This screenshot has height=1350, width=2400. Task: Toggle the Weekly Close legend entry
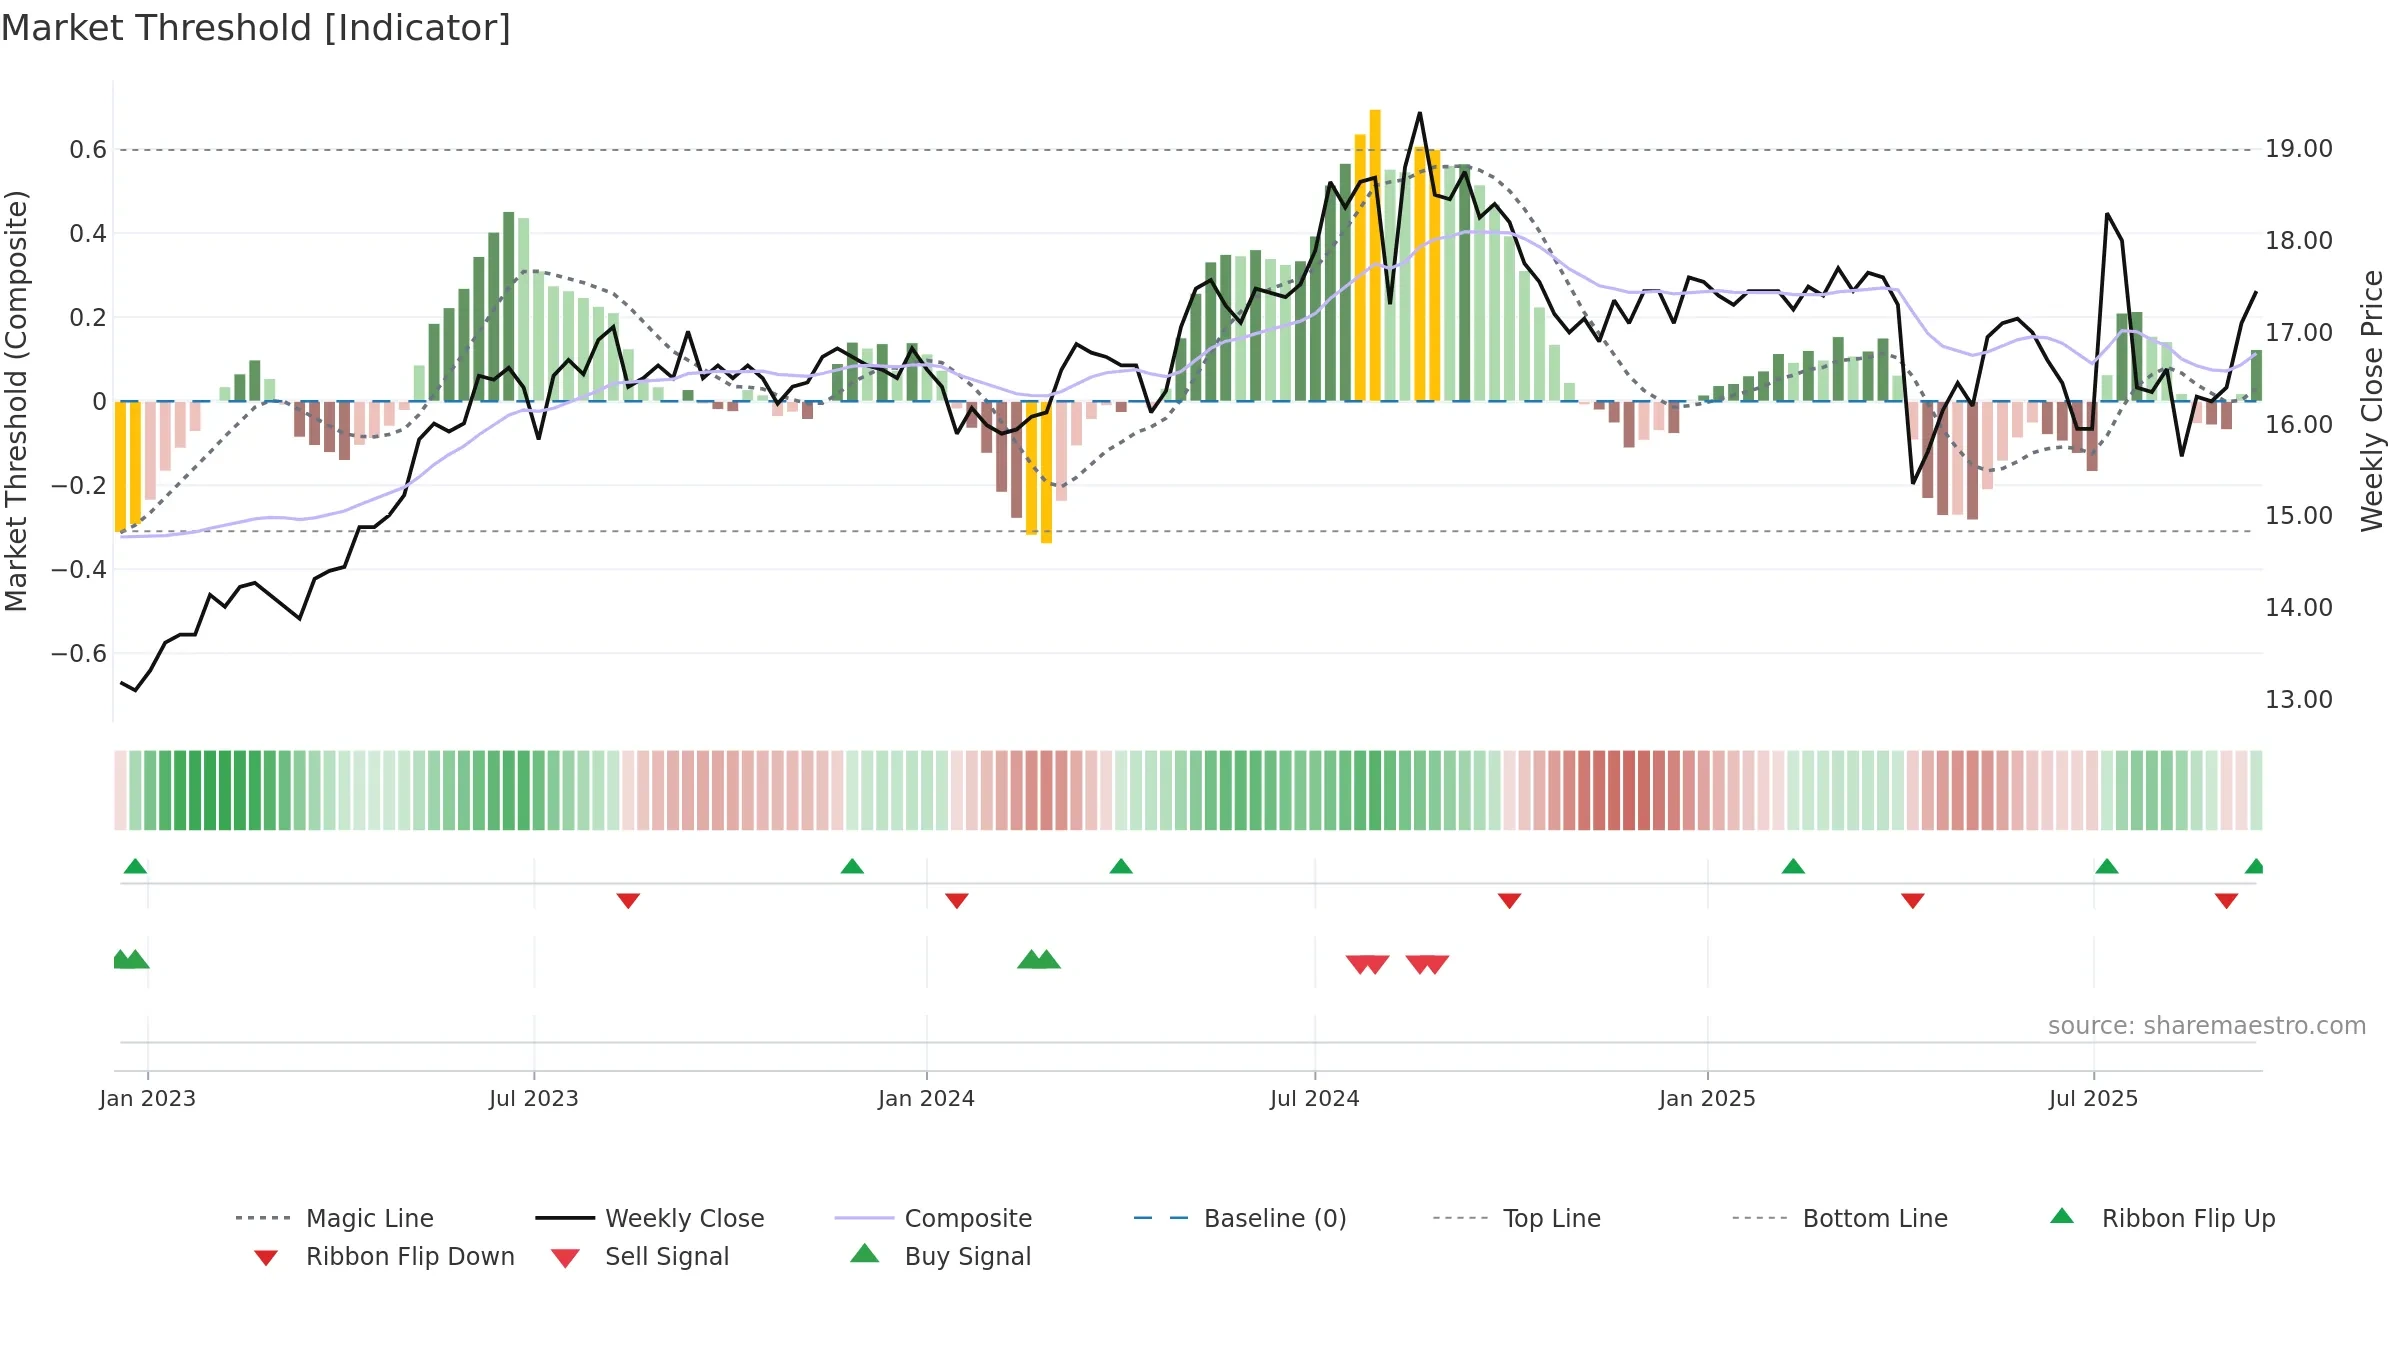pyautogui.click(x=650, y=1218)
